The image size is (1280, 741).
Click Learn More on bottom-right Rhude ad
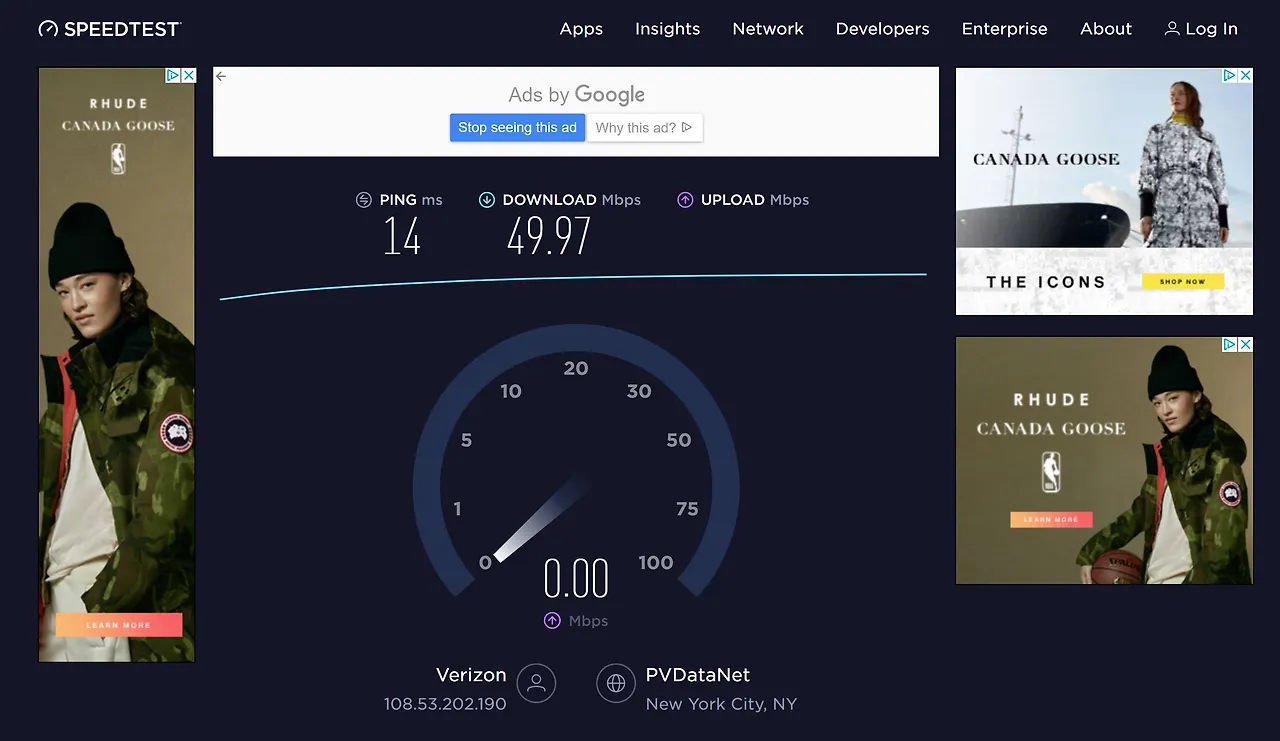[1051, 519]
